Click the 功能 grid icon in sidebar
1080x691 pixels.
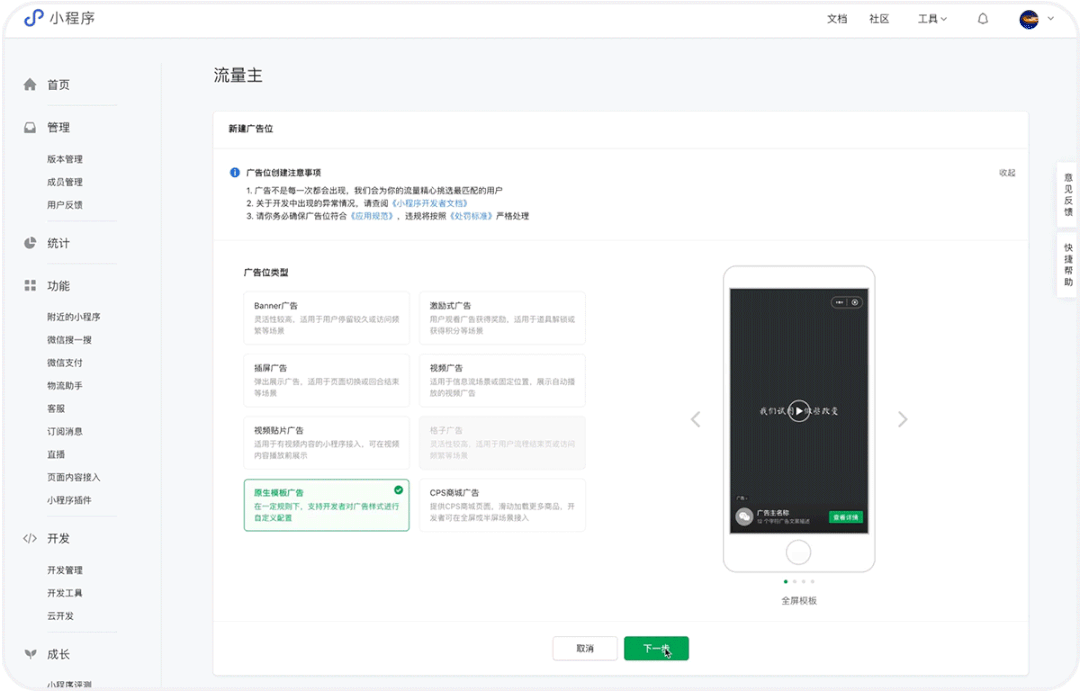(x=31, y=285)
